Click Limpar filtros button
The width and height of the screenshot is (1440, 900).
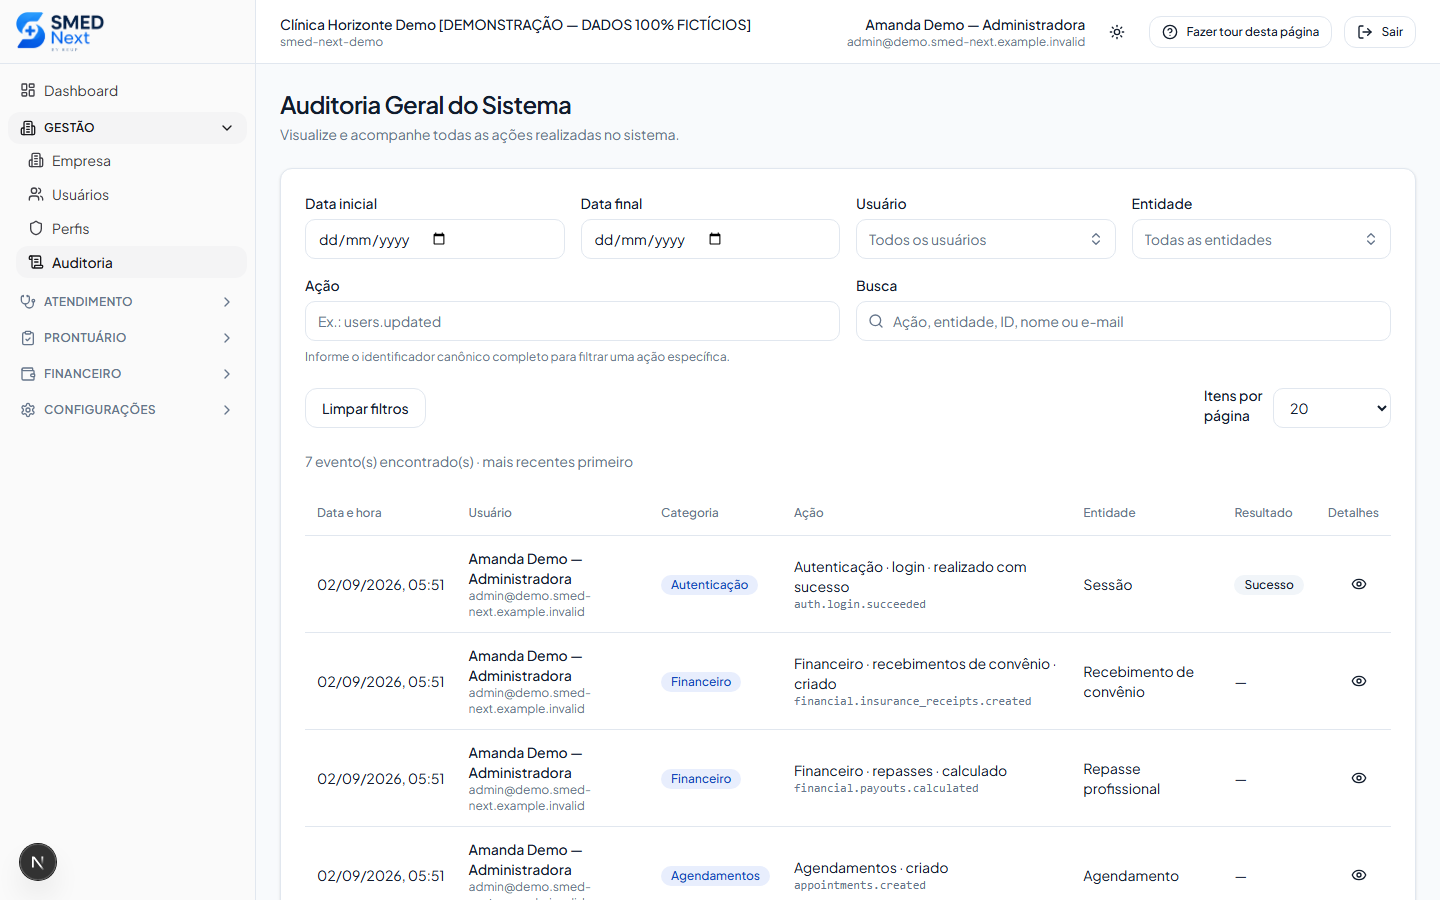coord(365,408)
